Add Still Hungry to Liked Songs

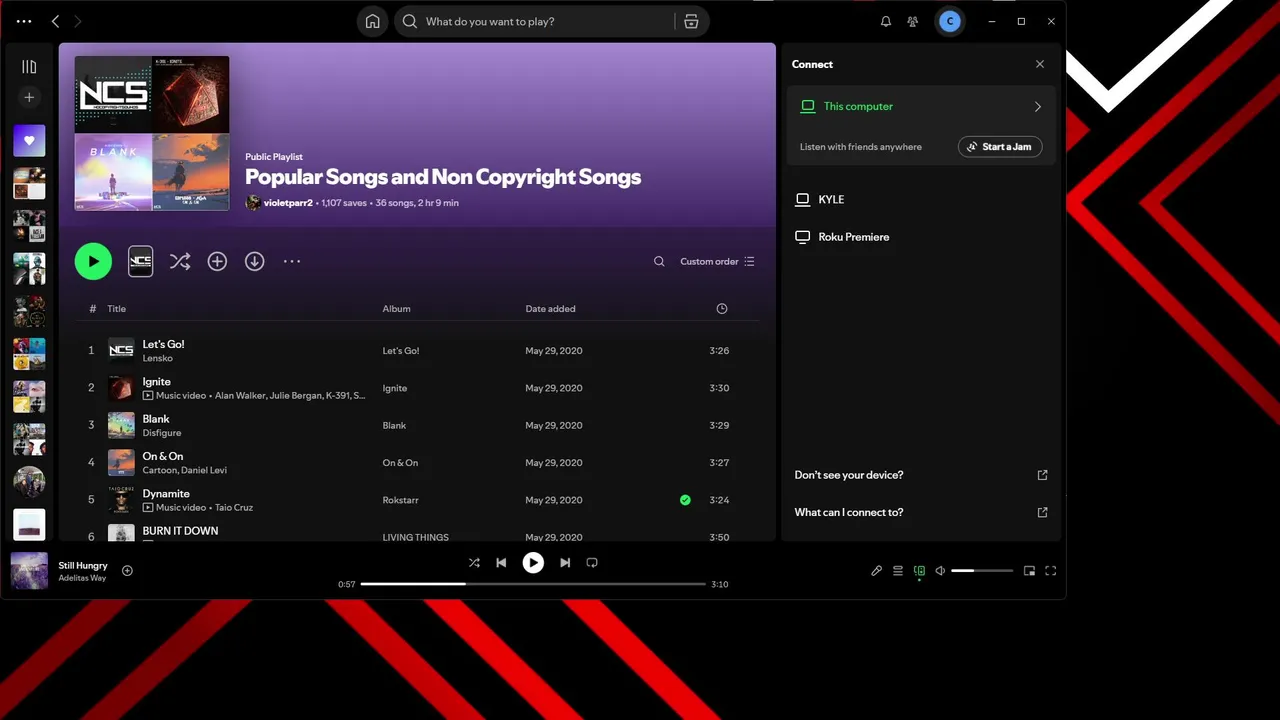(x=127, y=571)
